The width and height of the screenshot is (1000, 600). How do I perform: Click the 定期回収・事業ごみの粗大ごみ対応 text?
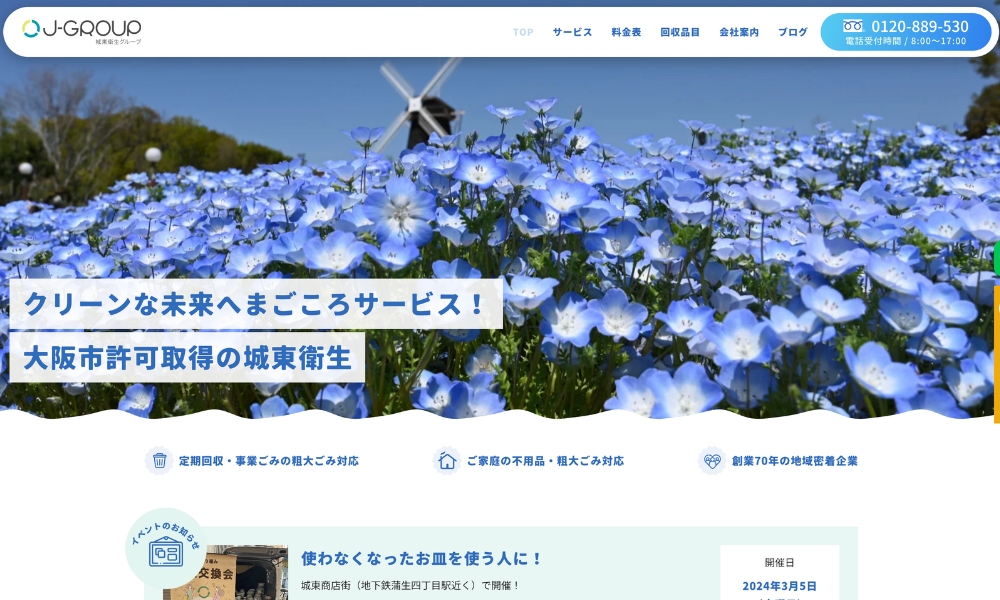[269, 461]
